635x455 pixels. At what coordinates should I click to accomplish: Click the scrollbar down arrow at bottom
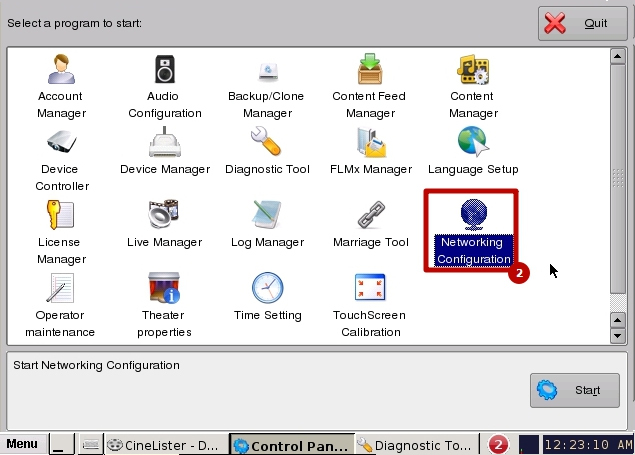tap(618, 336)
